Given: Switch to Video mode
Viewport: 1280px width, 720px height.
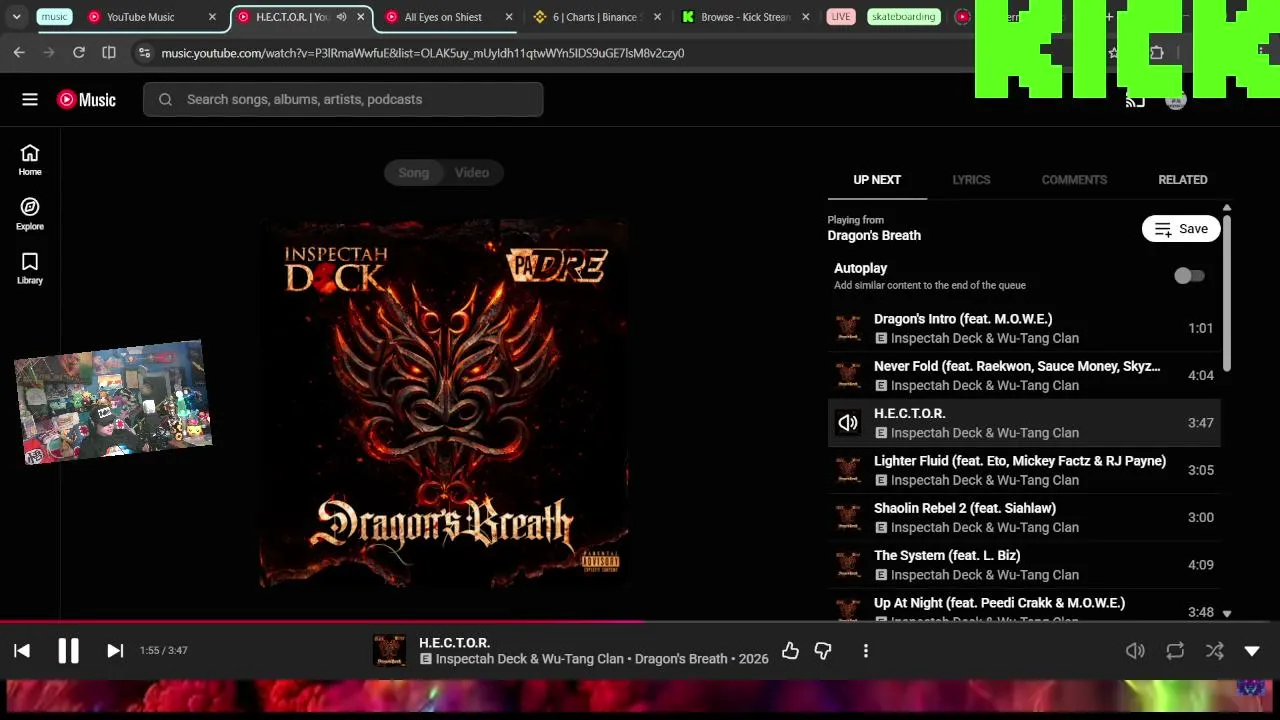Looking at the screenshot, I should (x=472, y=173).
